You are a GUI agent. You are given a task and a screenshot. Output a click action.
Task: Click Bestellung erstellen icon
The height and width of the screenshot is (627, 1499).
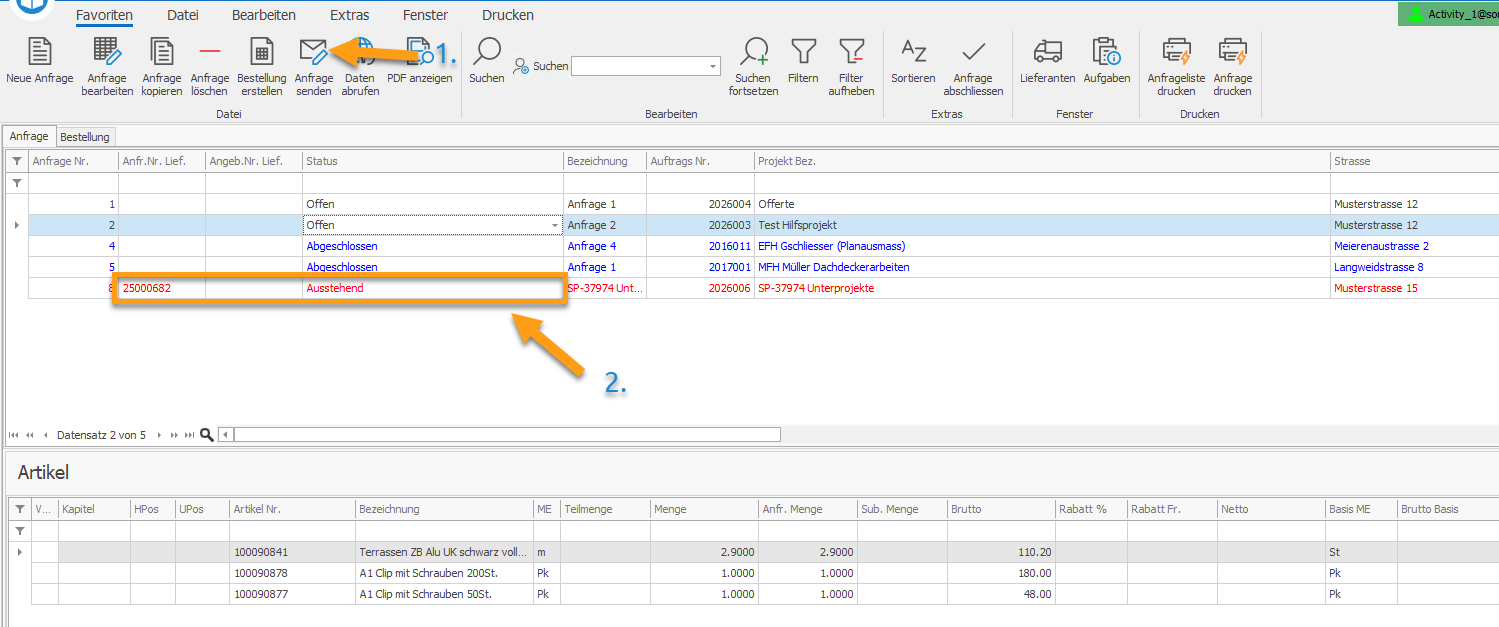click(x=262, y=51)
